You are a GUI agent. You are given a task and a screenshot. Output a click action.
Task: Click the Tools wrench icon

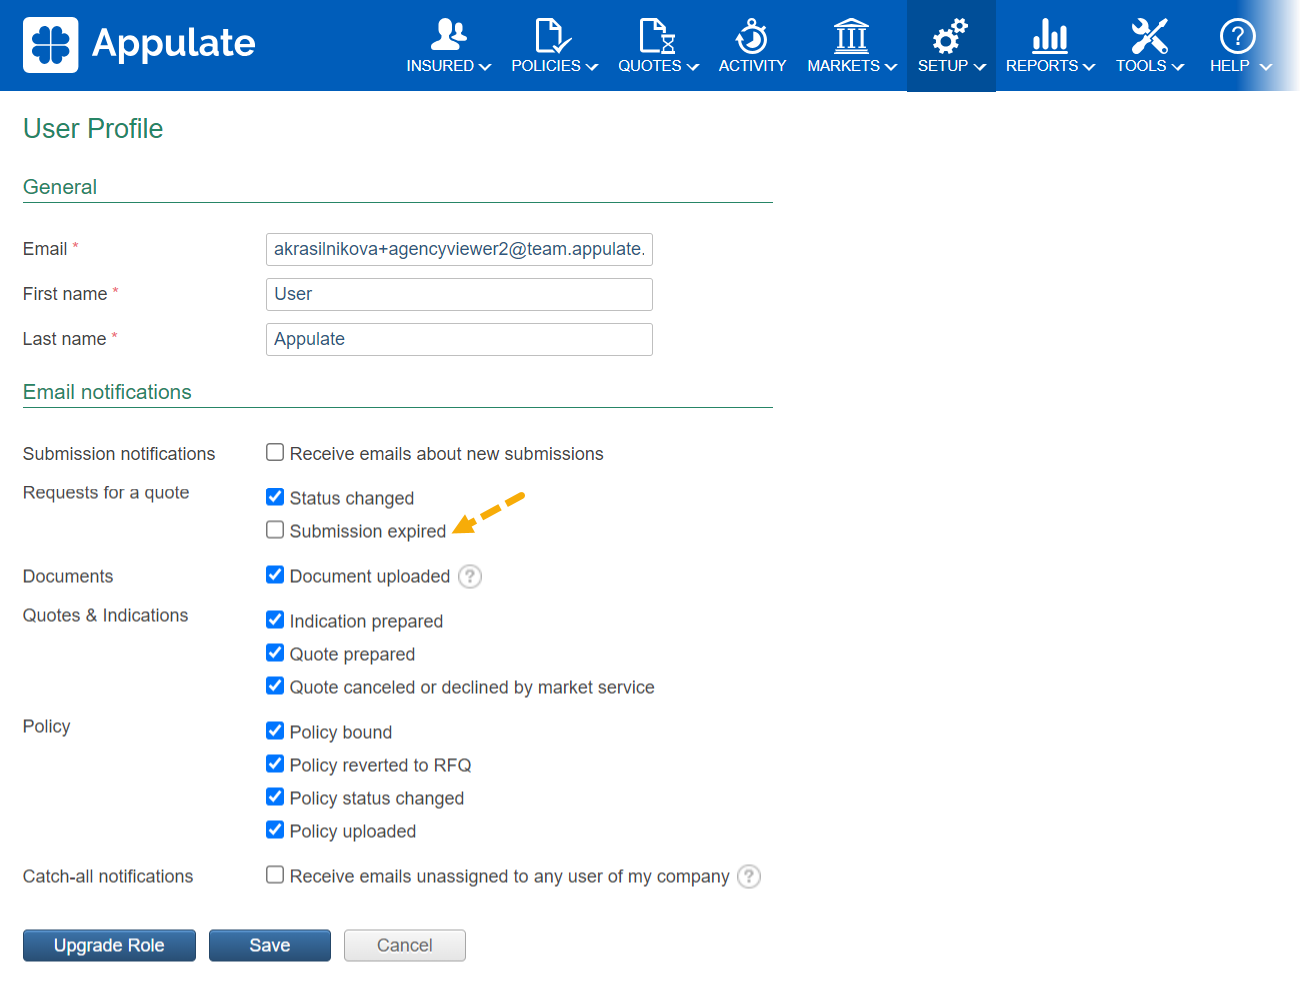(1149, 35)
